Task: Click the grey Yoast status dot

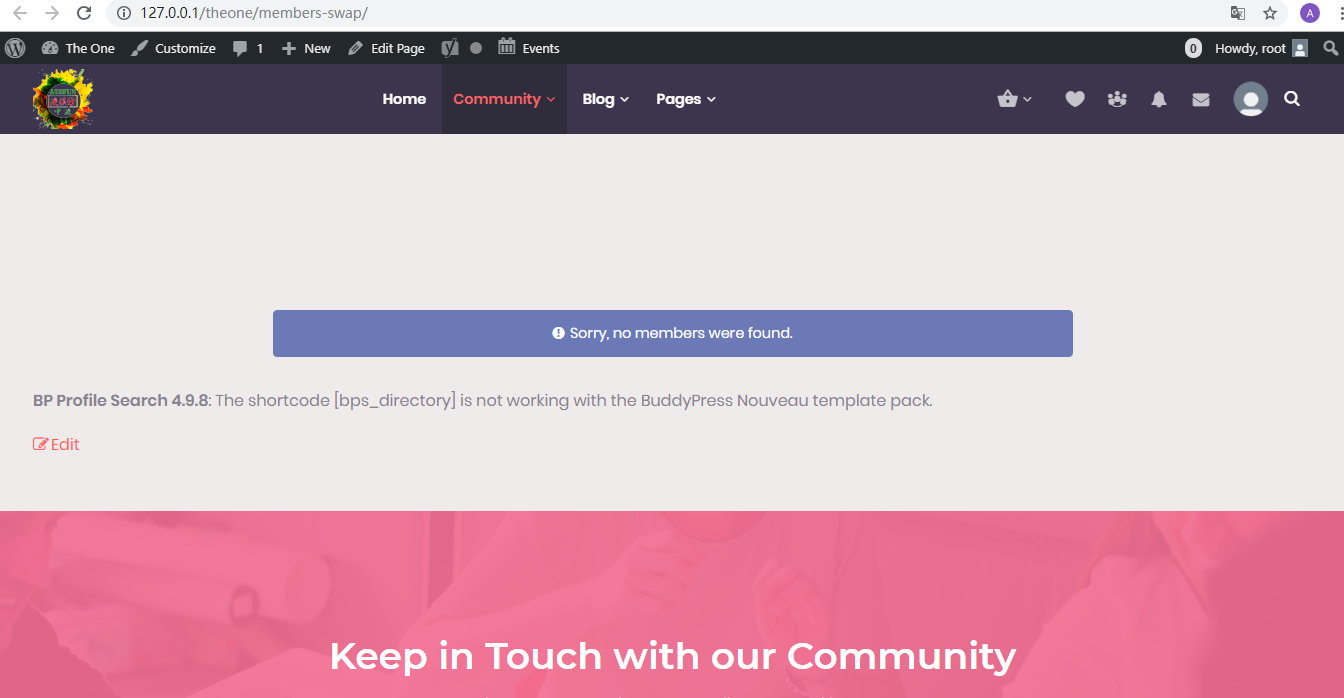Action: (x=476, y=48)
